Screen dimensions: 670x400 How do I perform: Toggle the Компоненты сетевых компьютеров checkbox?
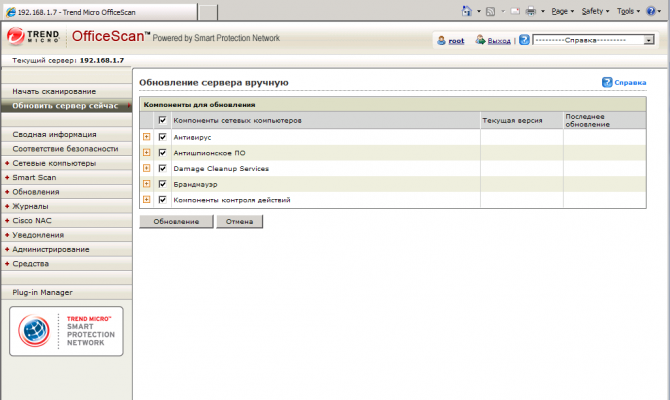(x=162, y=120)
